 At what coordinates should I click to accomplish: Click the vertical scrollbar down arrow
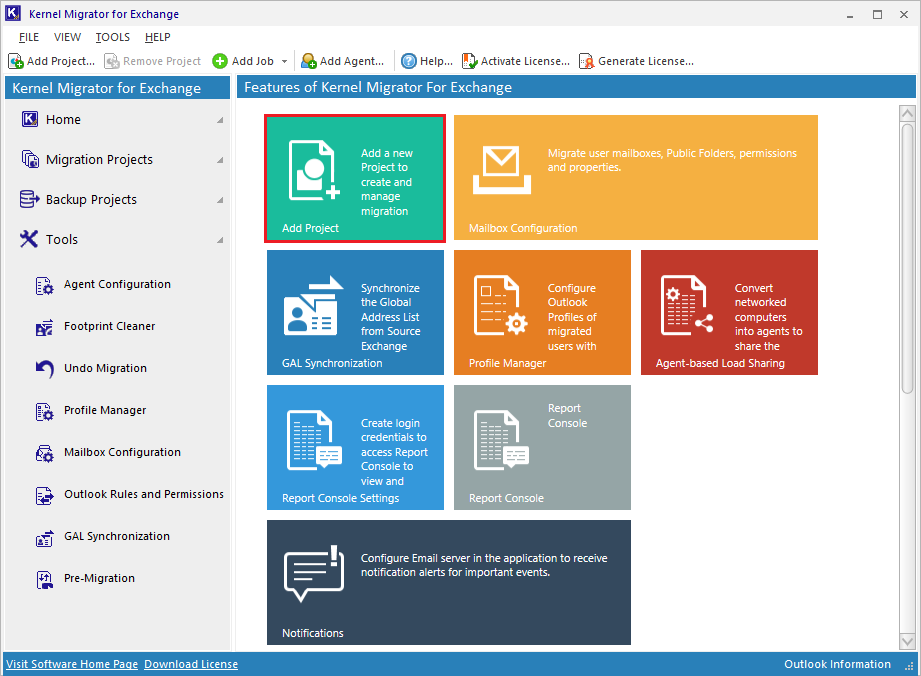tap(907, 641)
